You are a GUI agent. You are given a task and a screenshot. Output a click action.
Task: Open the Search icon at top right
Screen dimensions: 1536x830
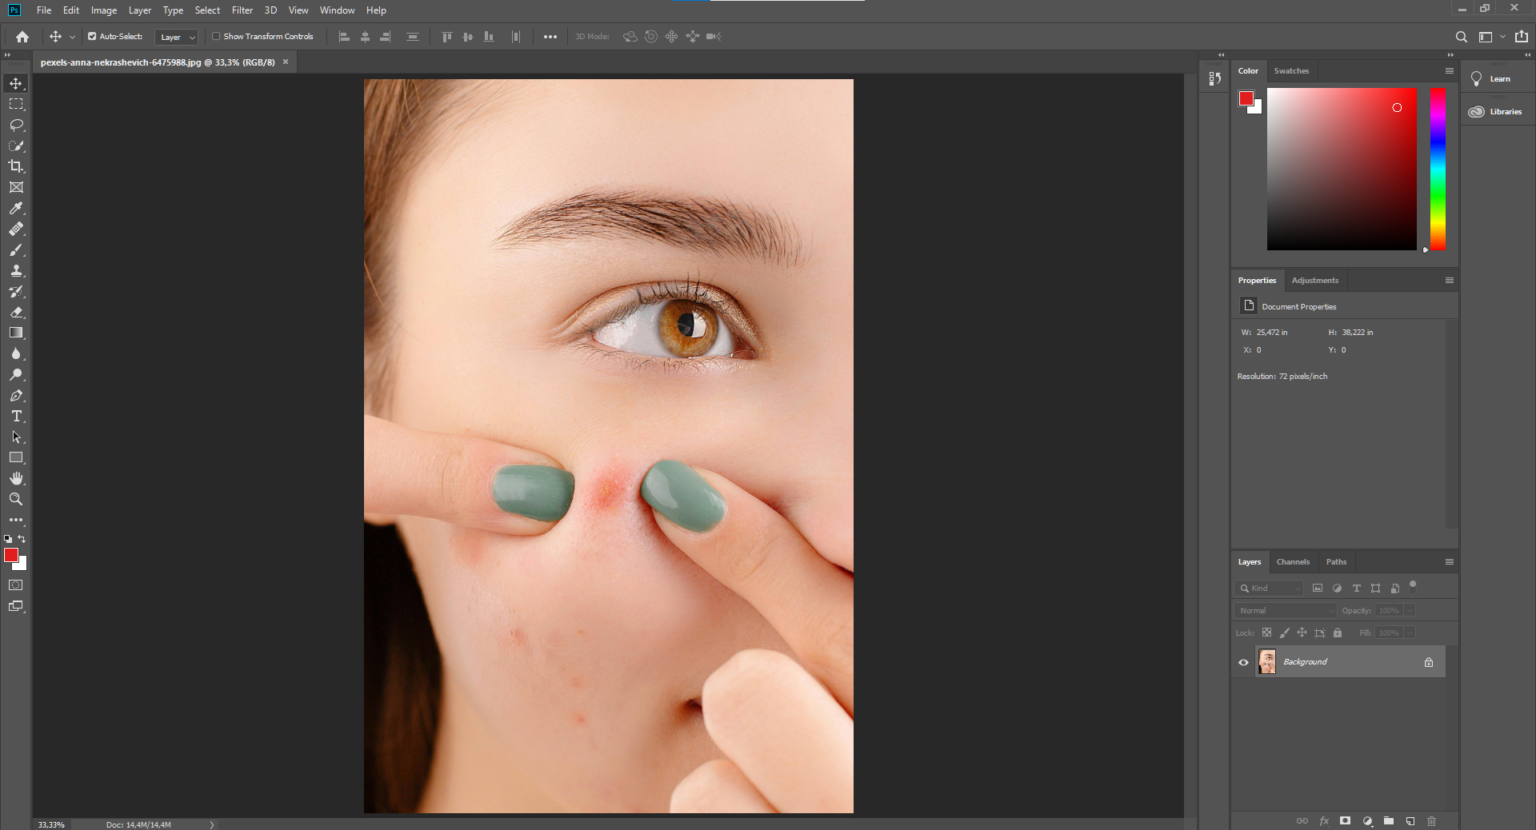coord(1461,37)
